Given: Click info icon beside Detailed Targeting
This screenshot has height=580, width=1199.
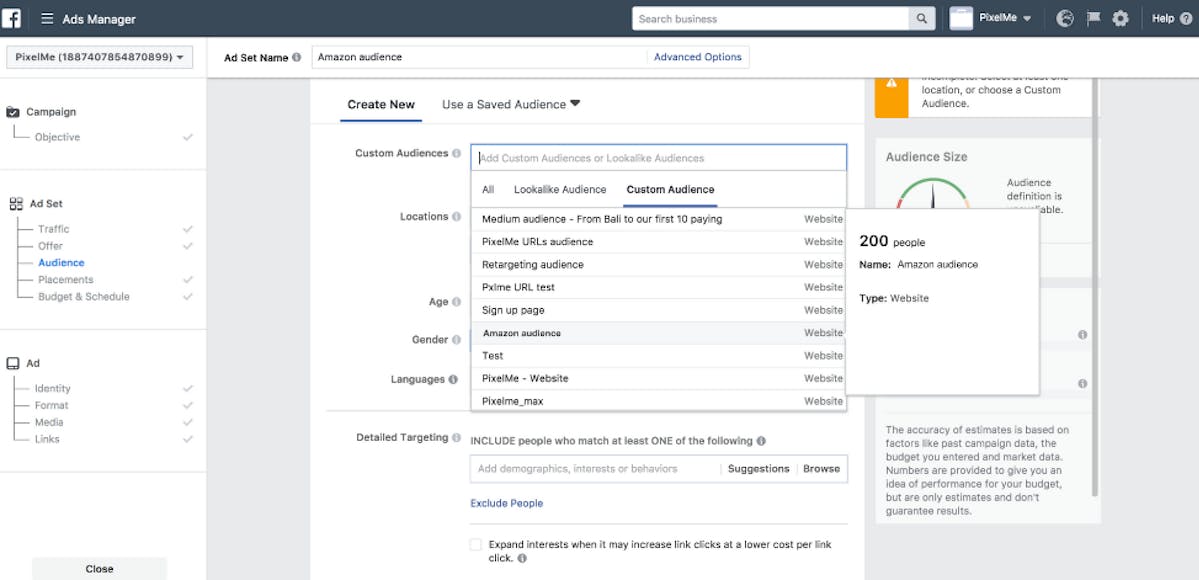Looking at the screenshot, I should pos(457,438).
